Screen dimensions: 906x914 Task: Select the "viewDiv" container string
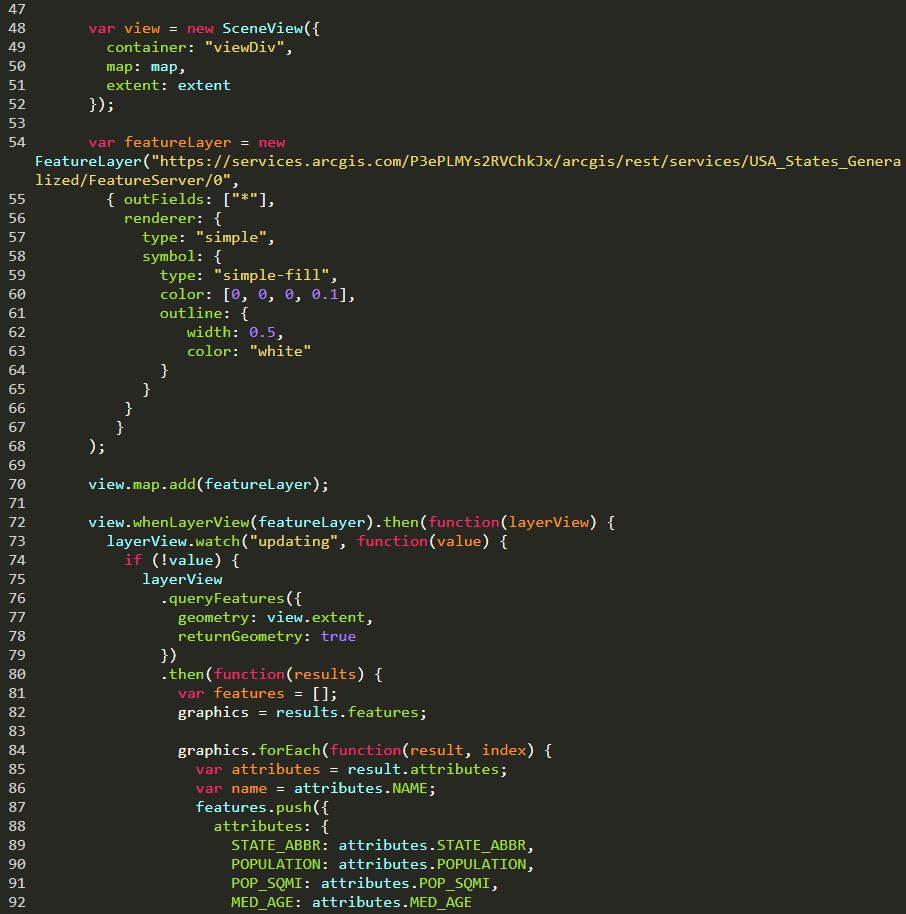pos(235,47)
